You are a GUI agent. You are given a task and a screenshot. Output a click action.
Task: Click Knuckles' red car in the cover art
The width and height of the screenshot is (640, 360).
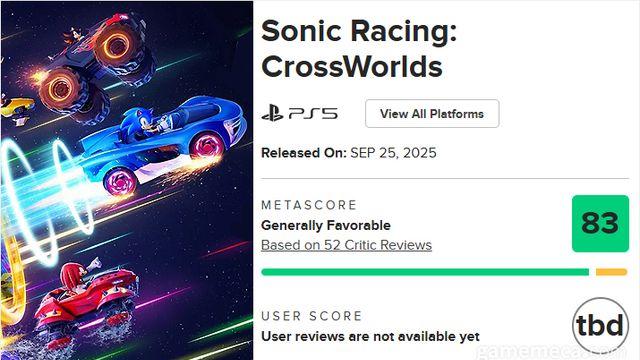point(88,300)
